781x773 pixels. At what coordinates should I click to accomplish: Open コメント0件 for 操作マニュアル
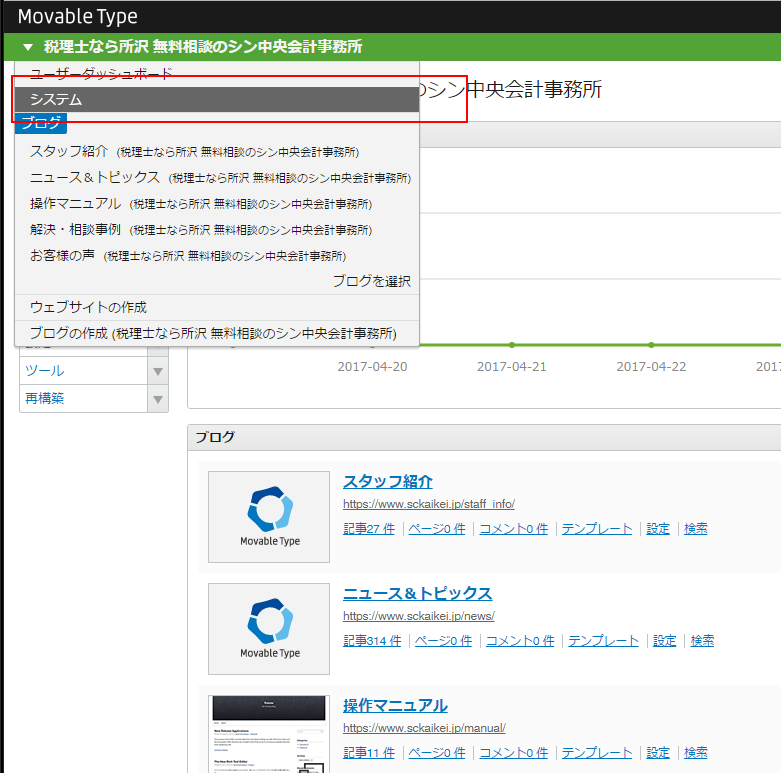coord(514,753)
